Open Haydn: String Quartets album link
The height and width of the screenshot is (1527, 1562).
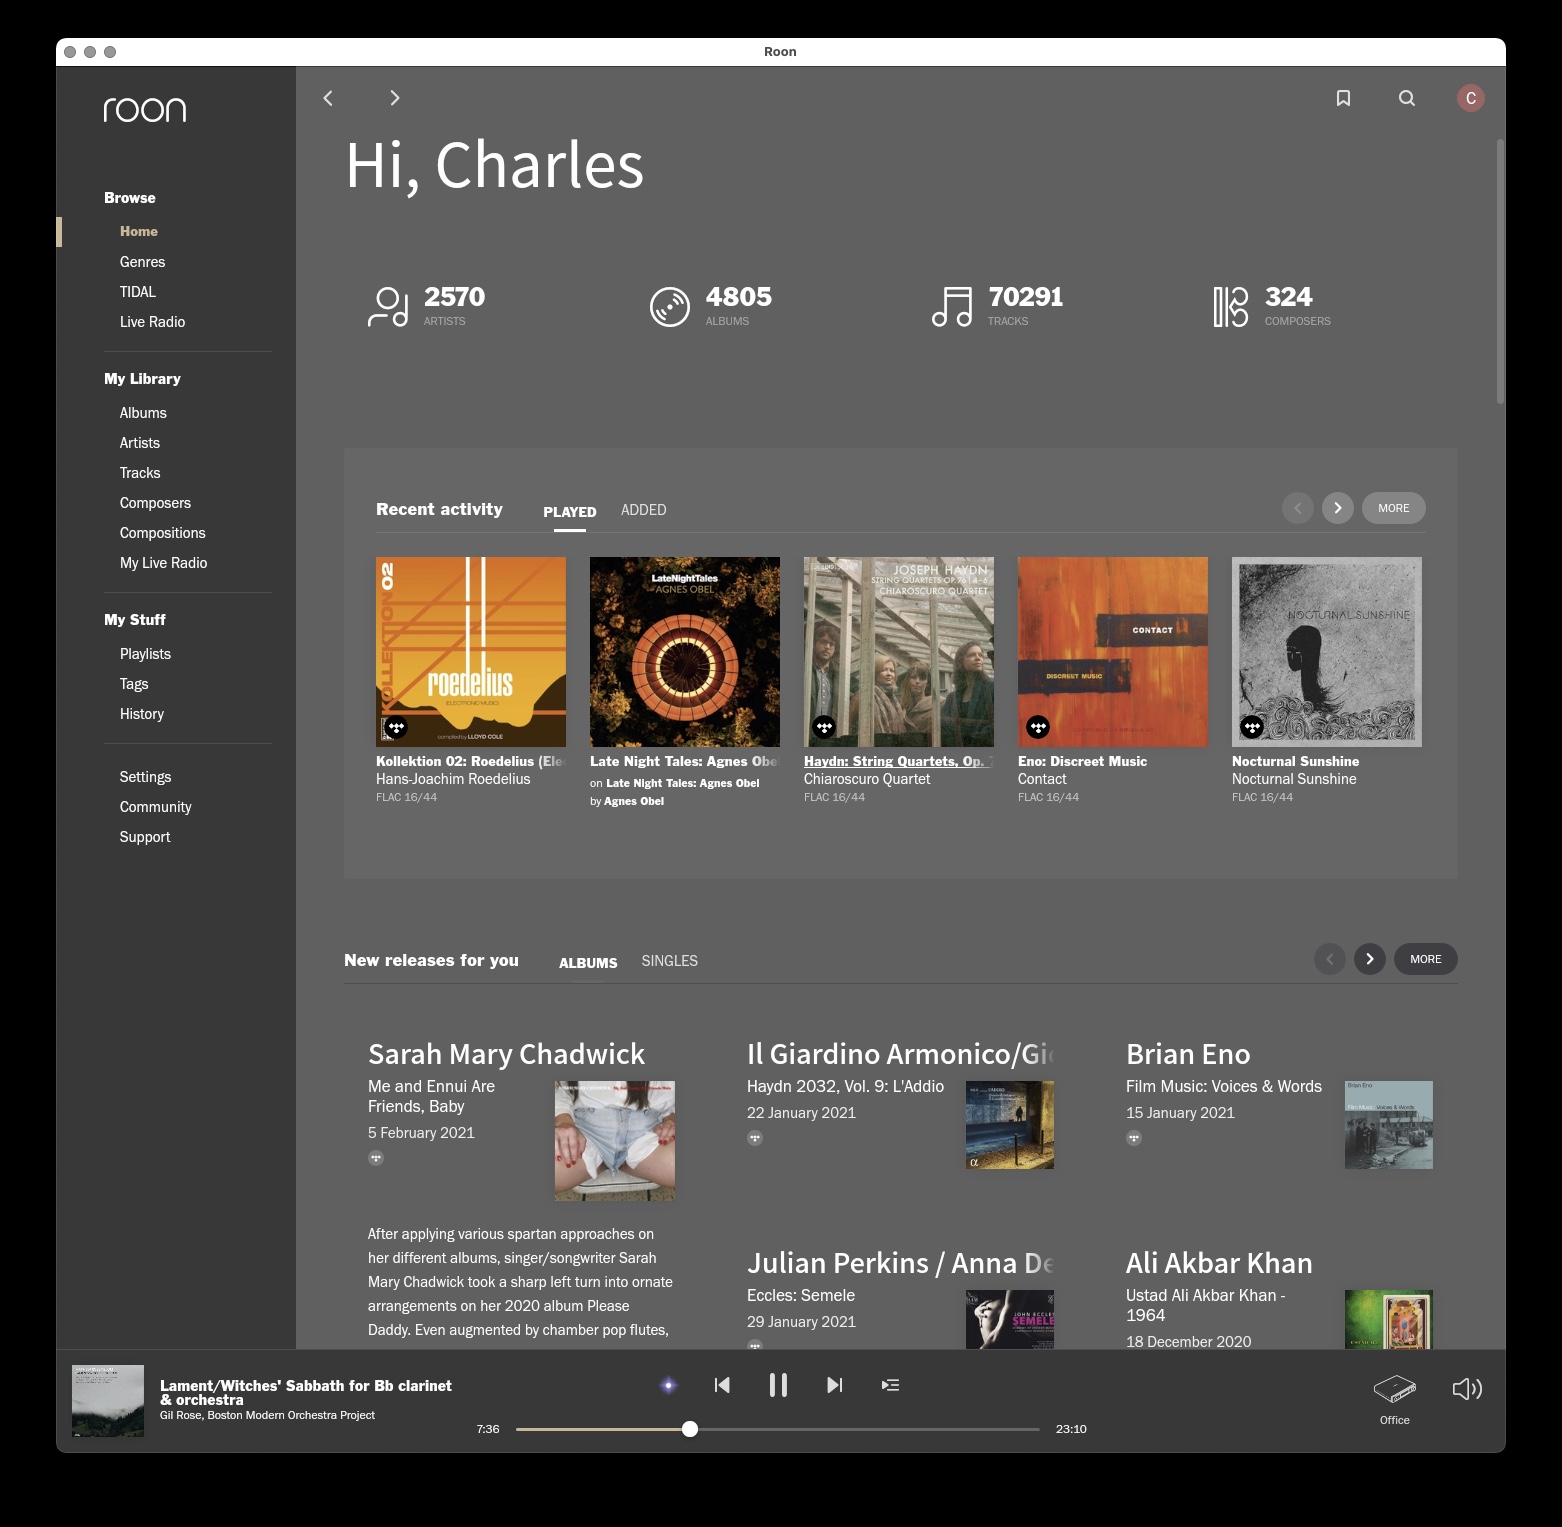coord(898,761)
